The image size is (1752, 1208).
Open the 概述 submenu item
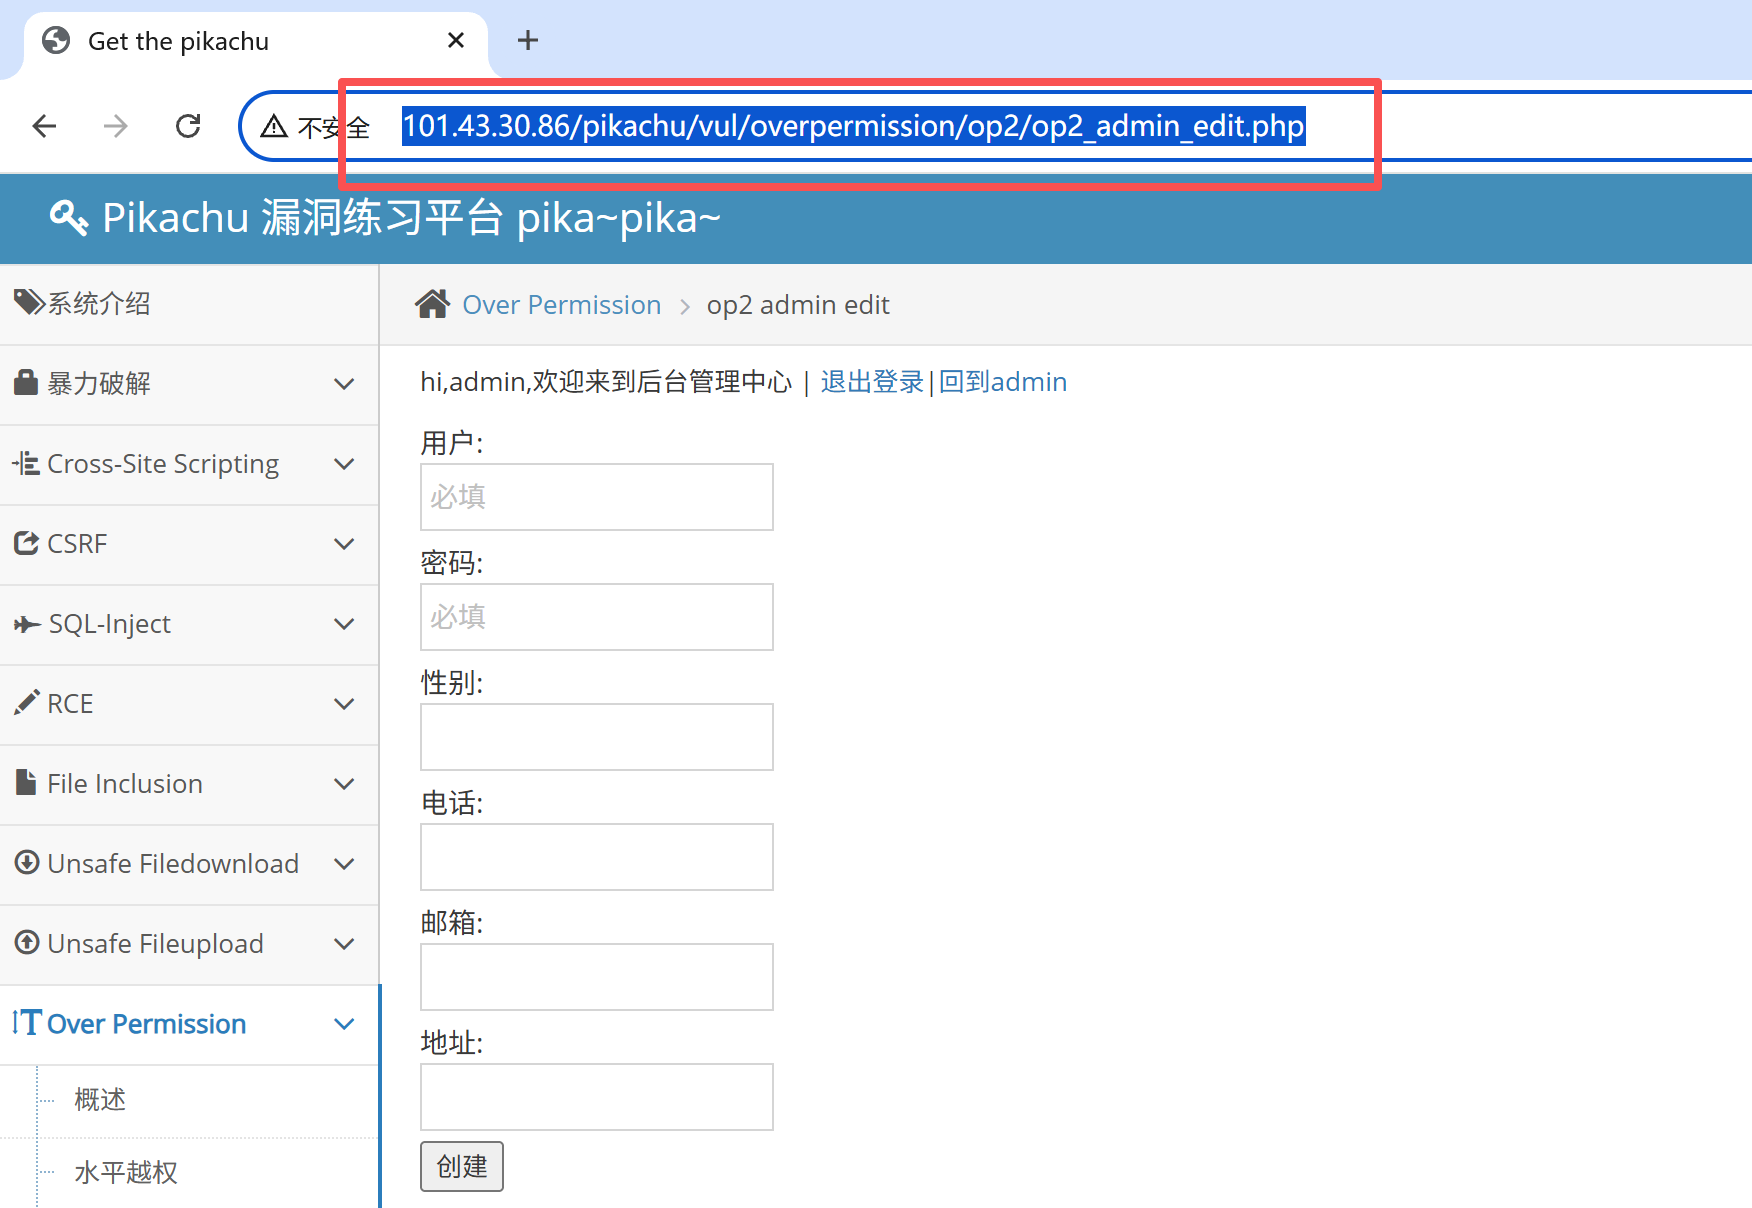[100, 1100]
